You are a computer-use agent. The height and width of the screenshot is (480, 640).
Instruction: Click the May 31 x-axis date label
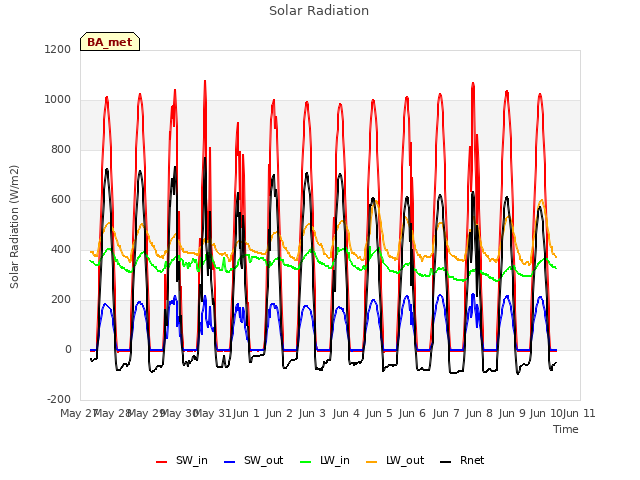coord(212,413)
